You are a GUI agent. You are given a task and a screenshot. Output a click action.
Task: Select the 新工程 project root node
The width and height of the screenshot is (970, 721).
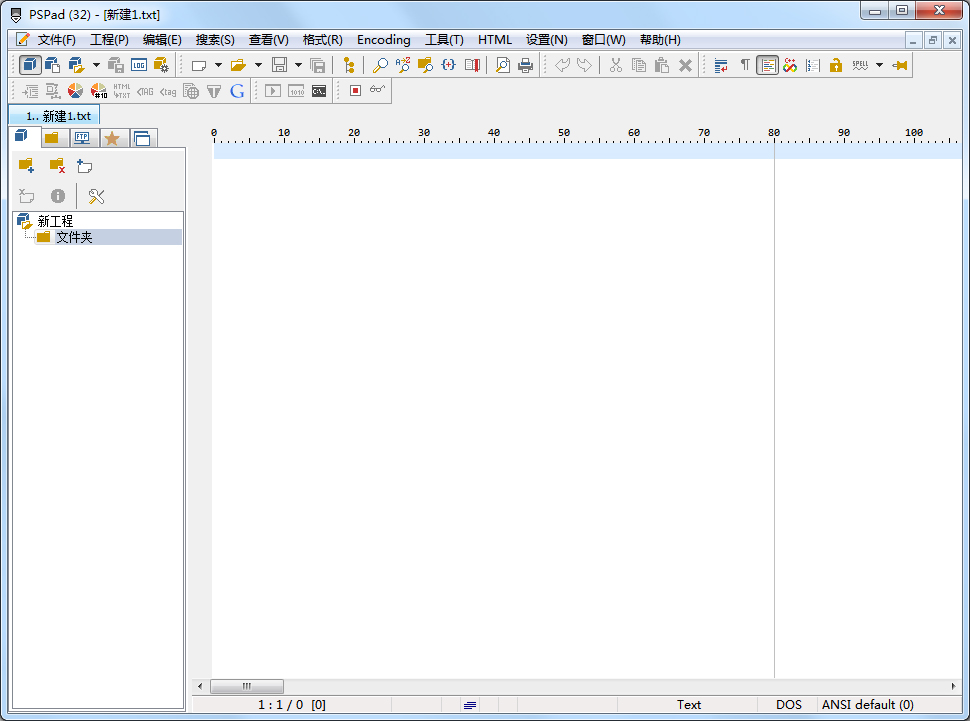(x=55, y=221)
